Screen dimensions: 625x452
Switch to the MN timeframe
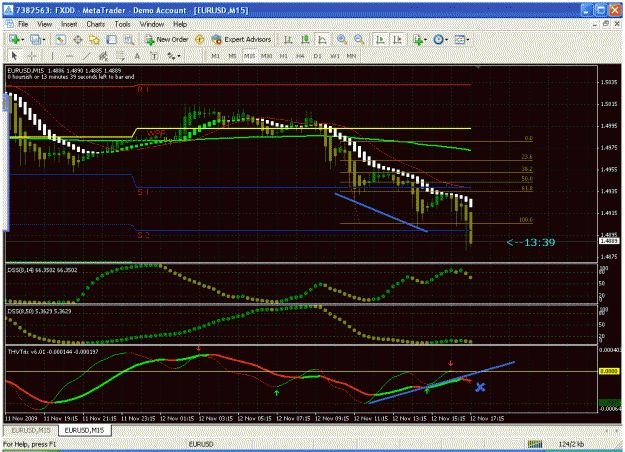[351, 56]
